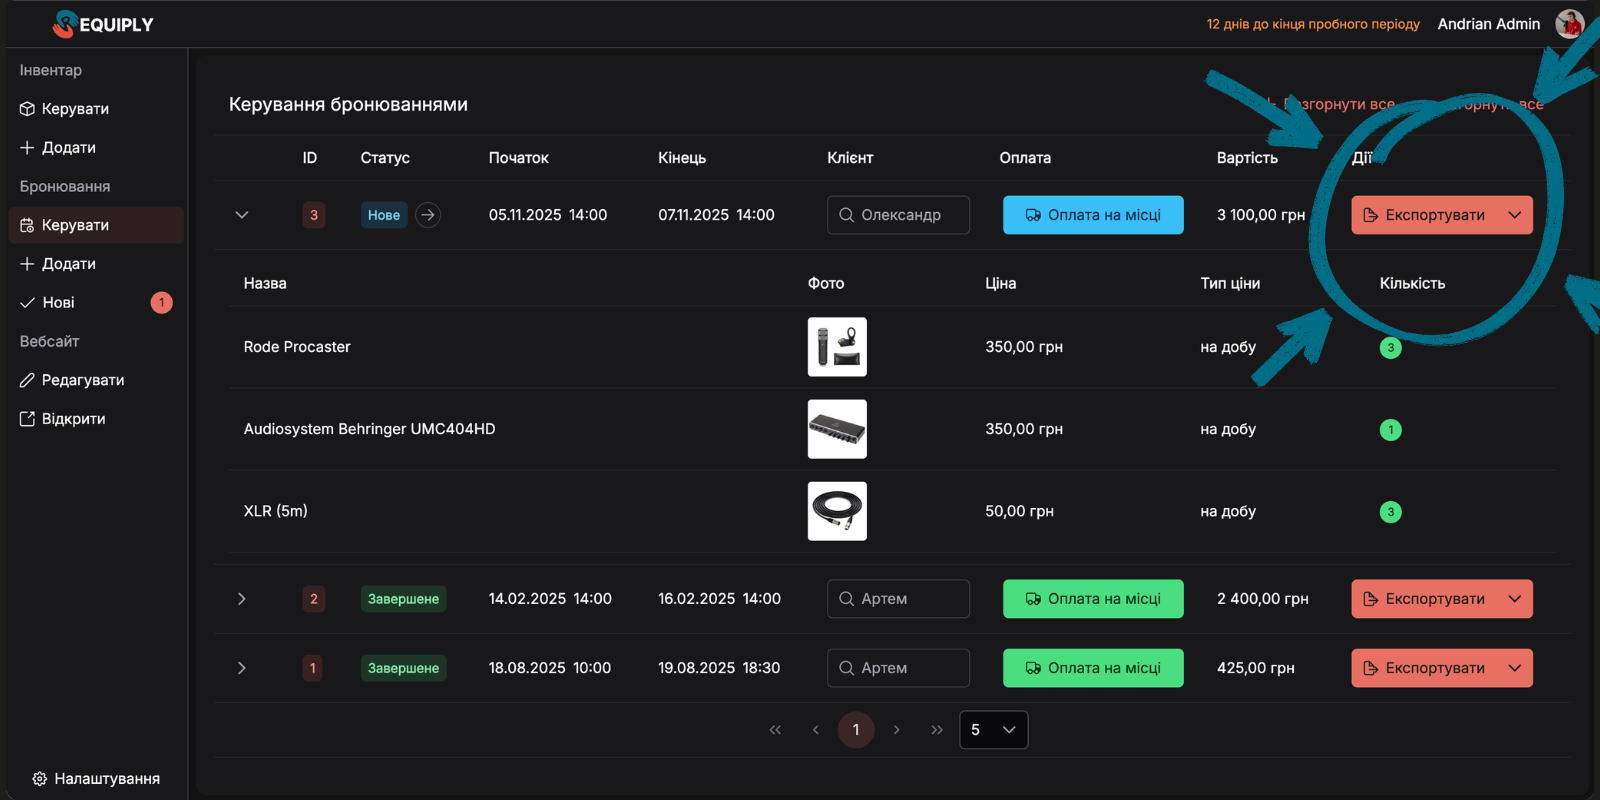
Task: Click quantity badge for XLR (5m)
Action: (1390, 512)
